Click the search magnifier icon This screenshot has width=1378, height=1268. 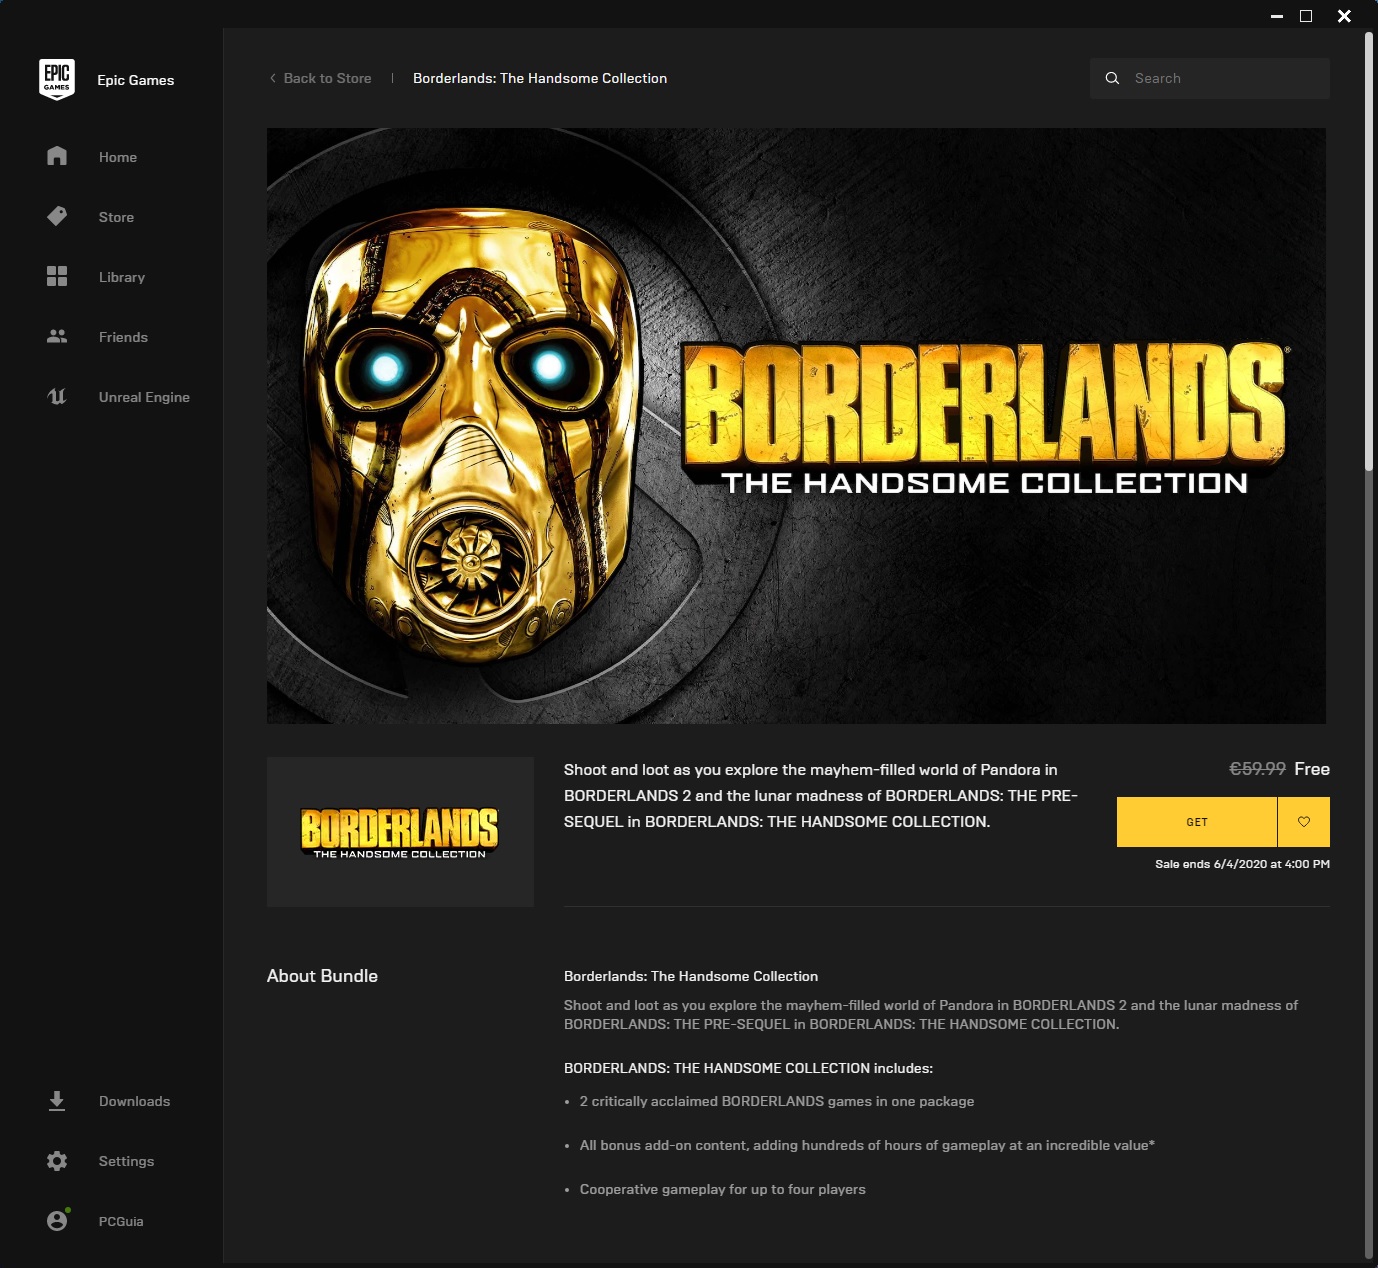(1112, 78)
